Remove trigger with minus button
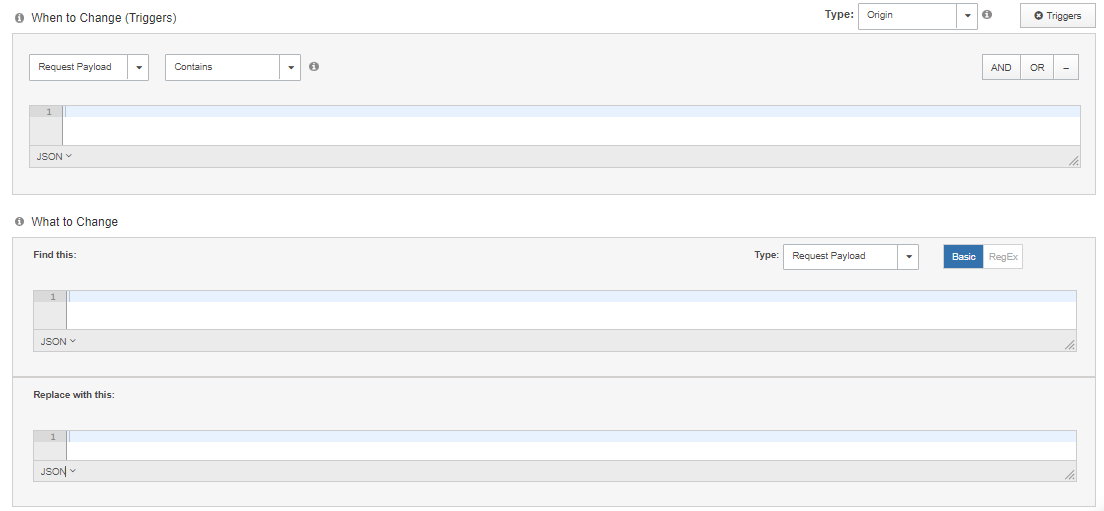1104x511 pixels. pyautogui.click(x=1066, y=68)
